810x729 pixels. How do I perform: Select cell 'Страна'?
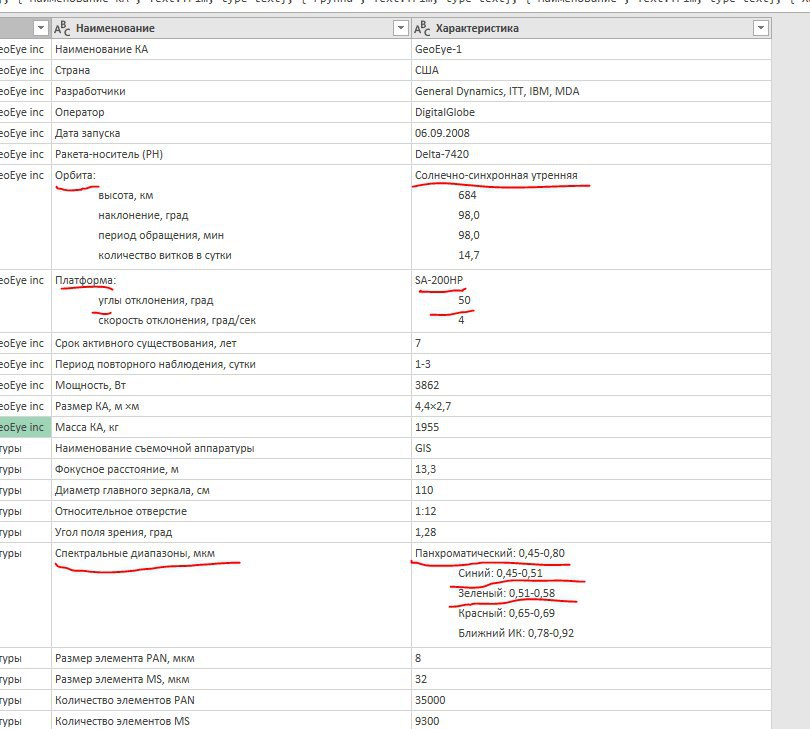pos(231,70)
